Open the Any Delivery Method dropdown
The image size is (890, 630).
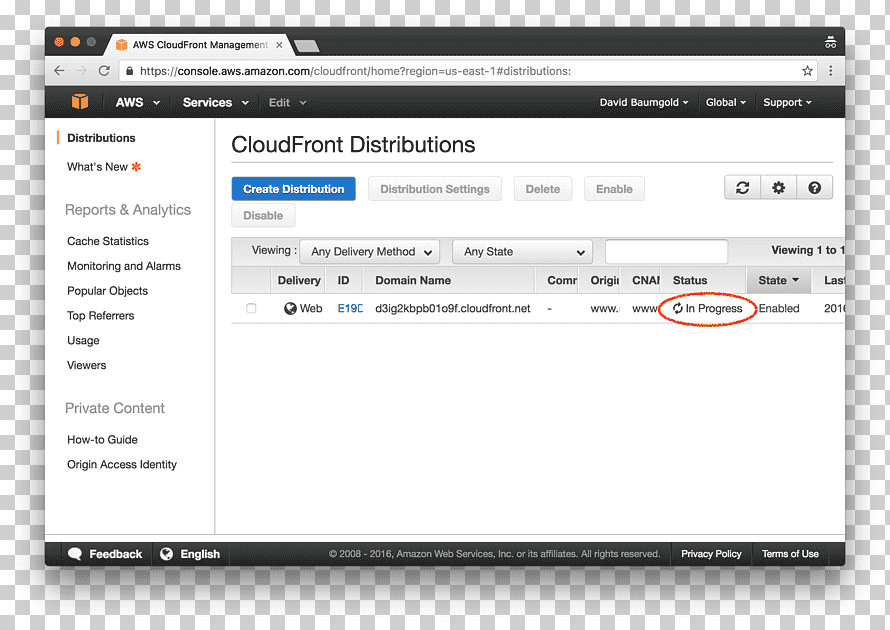click(370, 251)
